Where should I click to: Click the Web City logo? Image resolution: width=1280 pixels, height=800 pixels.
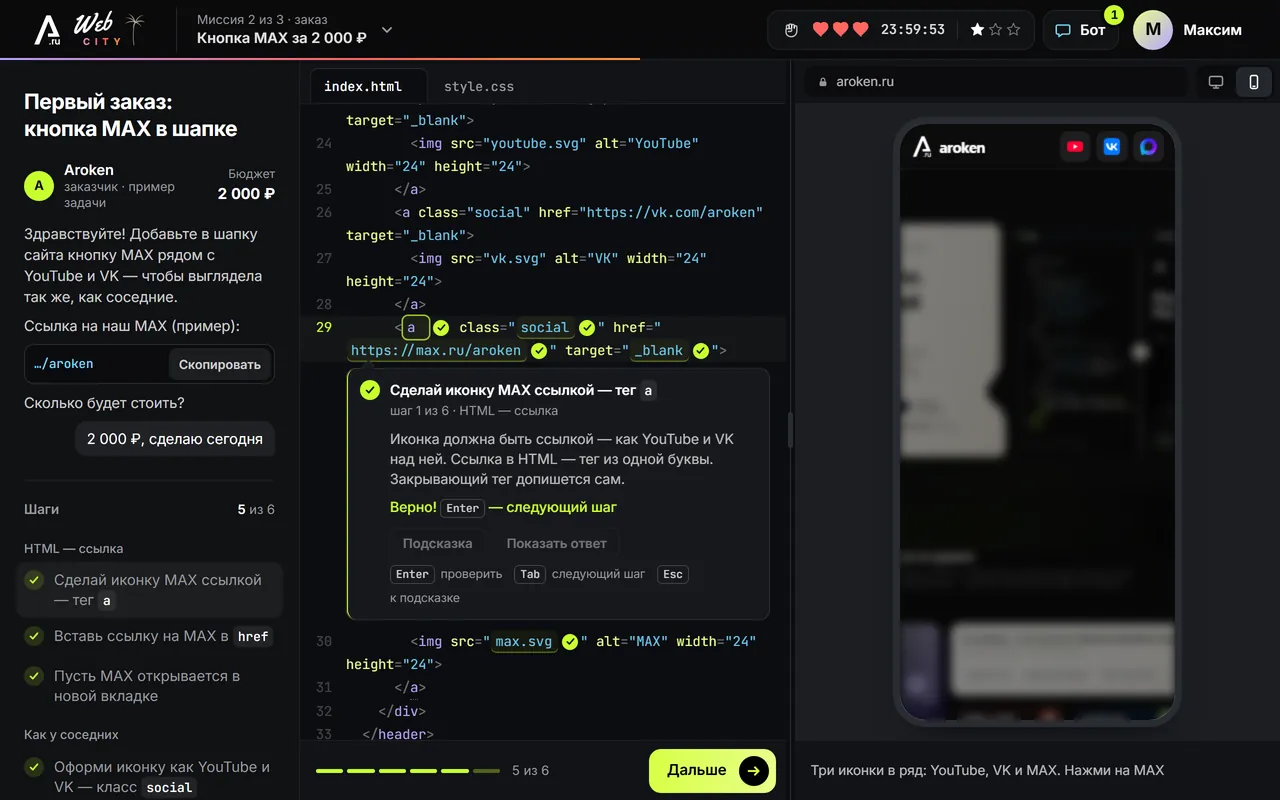tap(90, 30)
